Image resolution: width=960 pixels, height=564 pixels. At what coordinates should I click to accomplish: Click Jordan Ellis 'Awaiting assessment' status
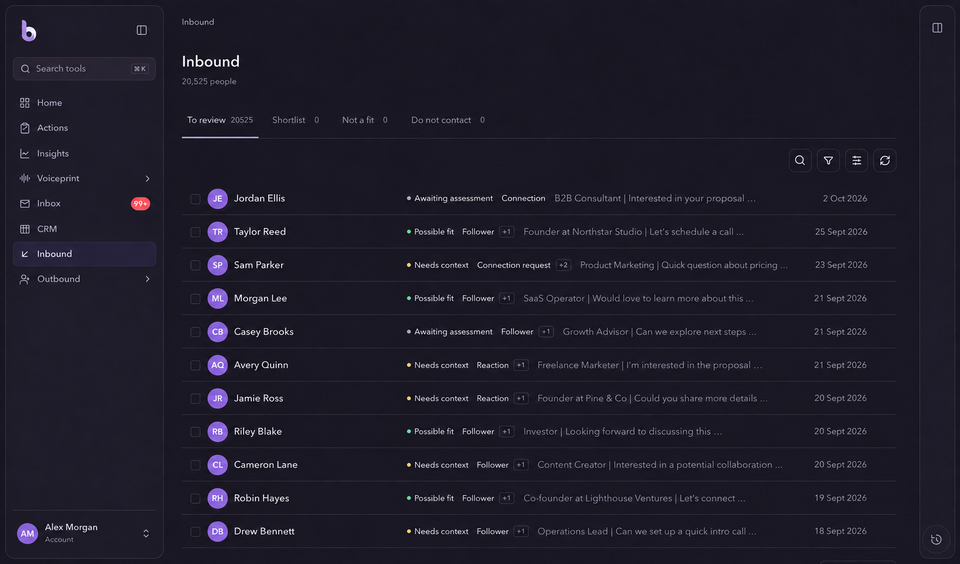449,198
